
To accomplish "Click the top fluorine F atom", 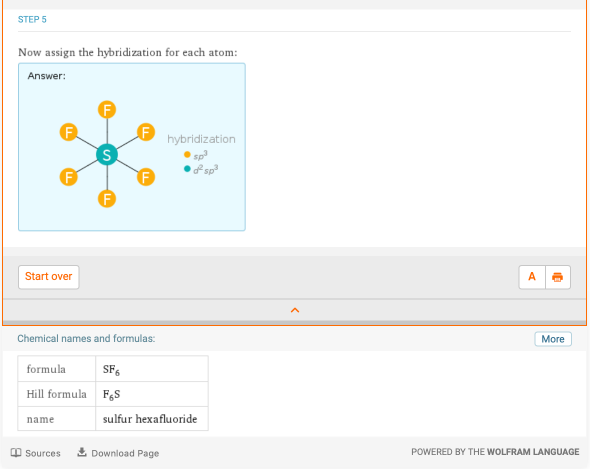I will tap(107, 110).
